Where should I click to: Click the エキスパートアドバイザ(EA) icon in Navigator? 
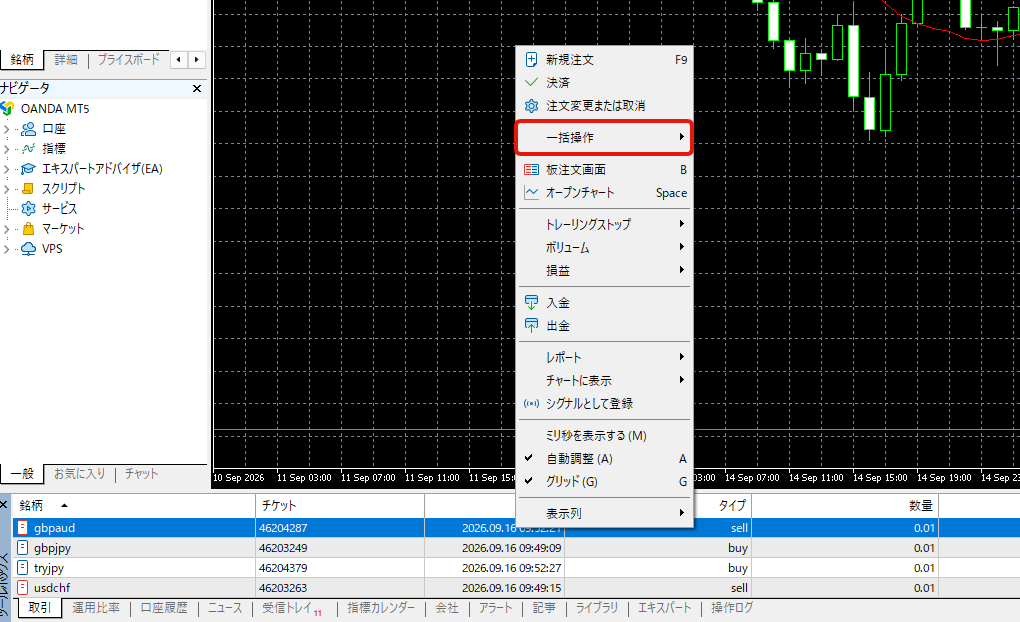click(28, 169)
